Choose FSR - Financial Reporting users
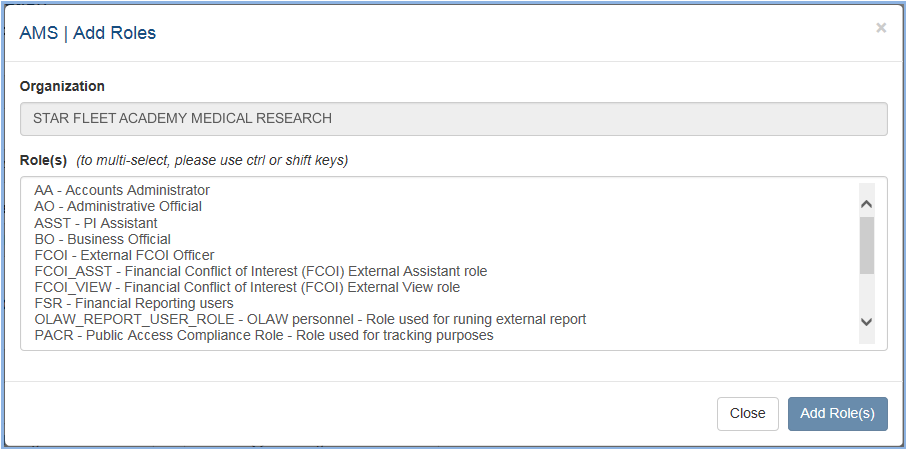 tap(134, 303)
